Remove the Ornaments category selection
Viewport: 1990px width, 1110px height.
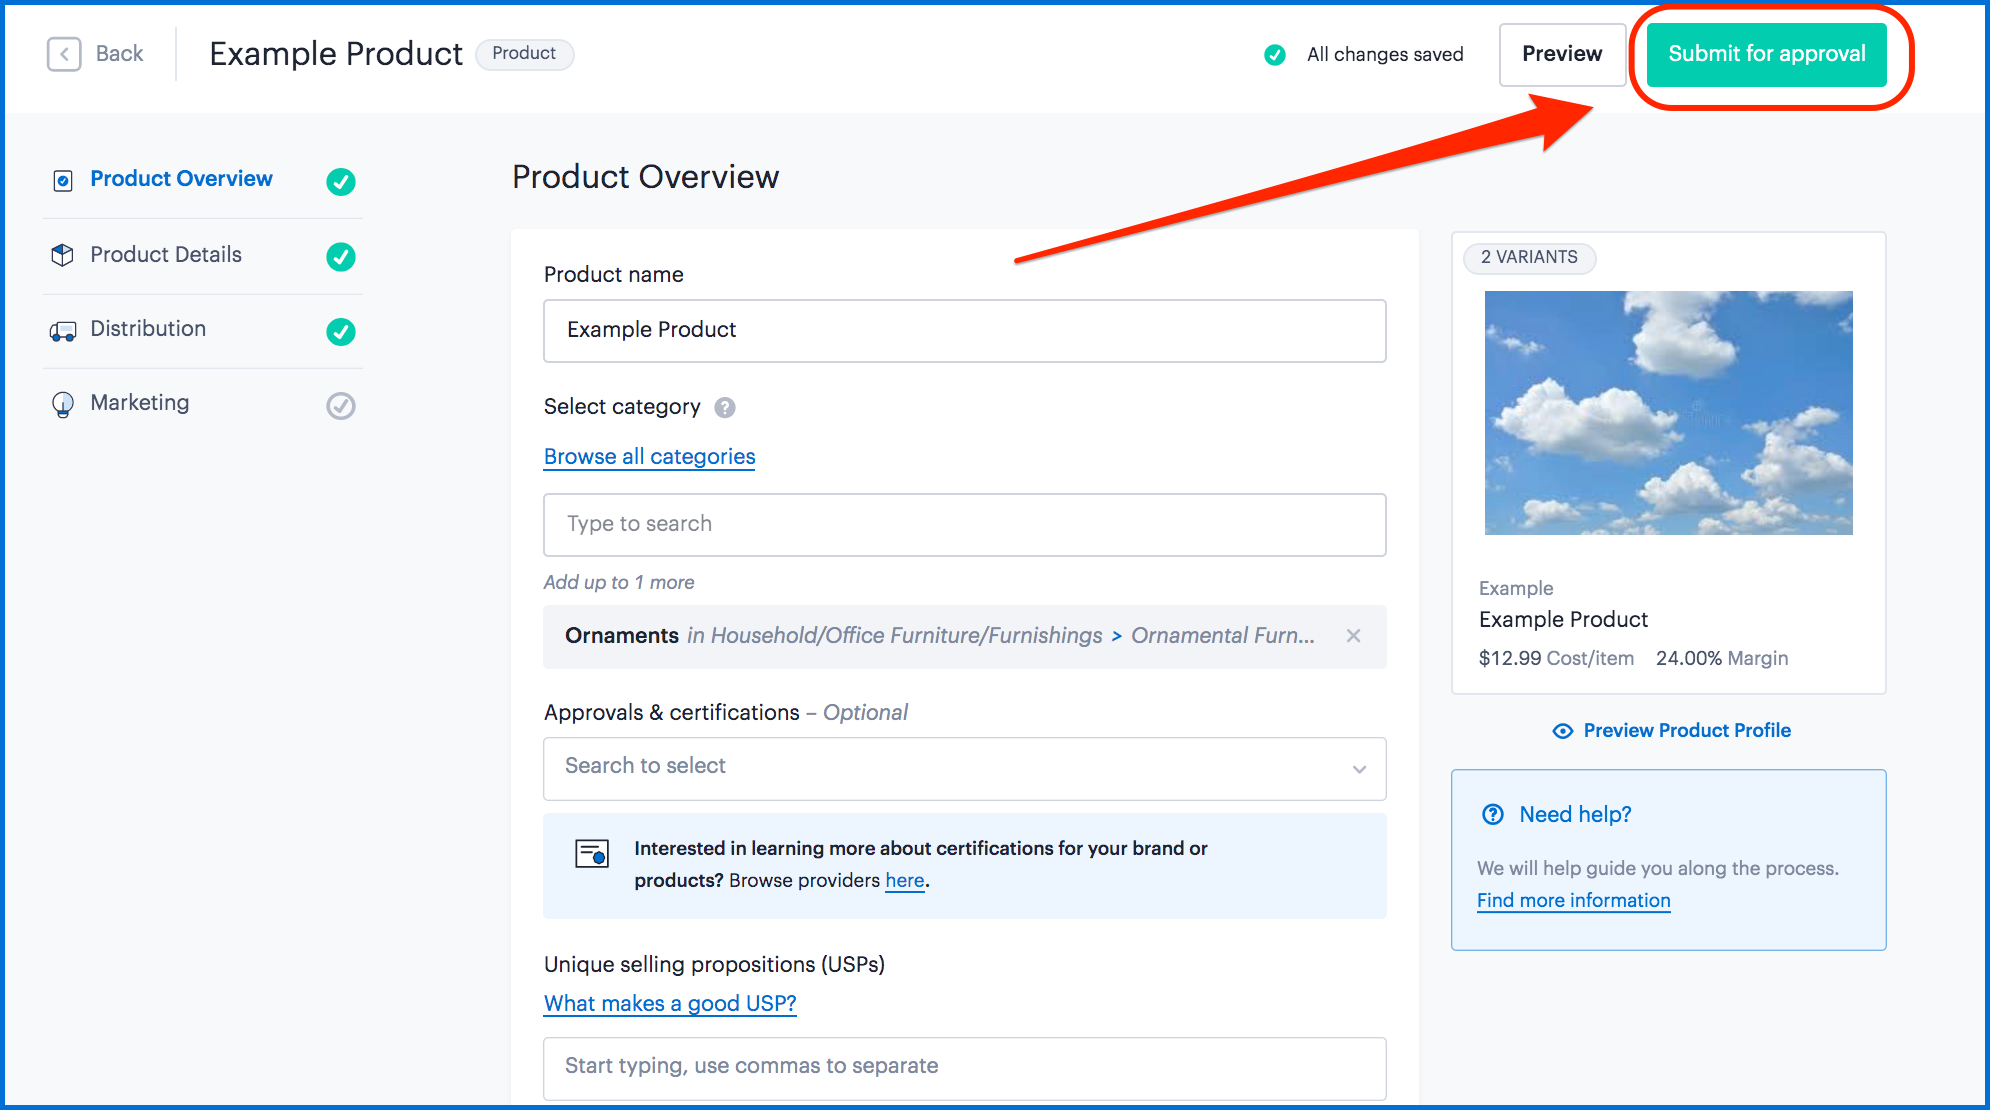coord(1353,636)
